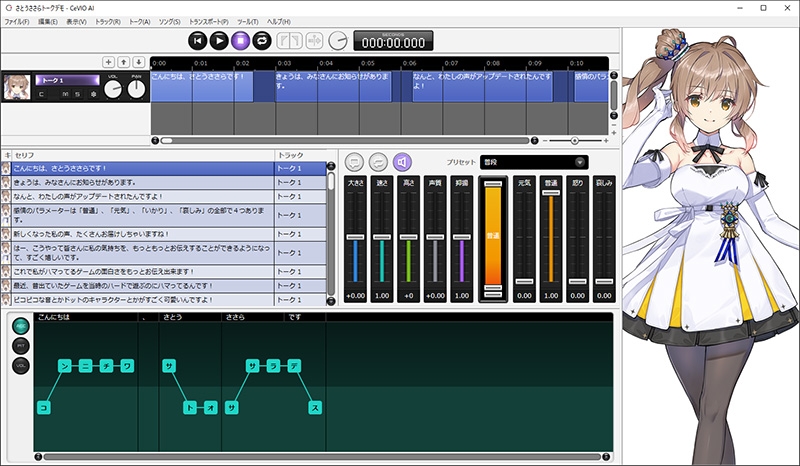Switch to VOL editing mode in the bottom panel
The image size is (800, 466).
tap(21, 366)
